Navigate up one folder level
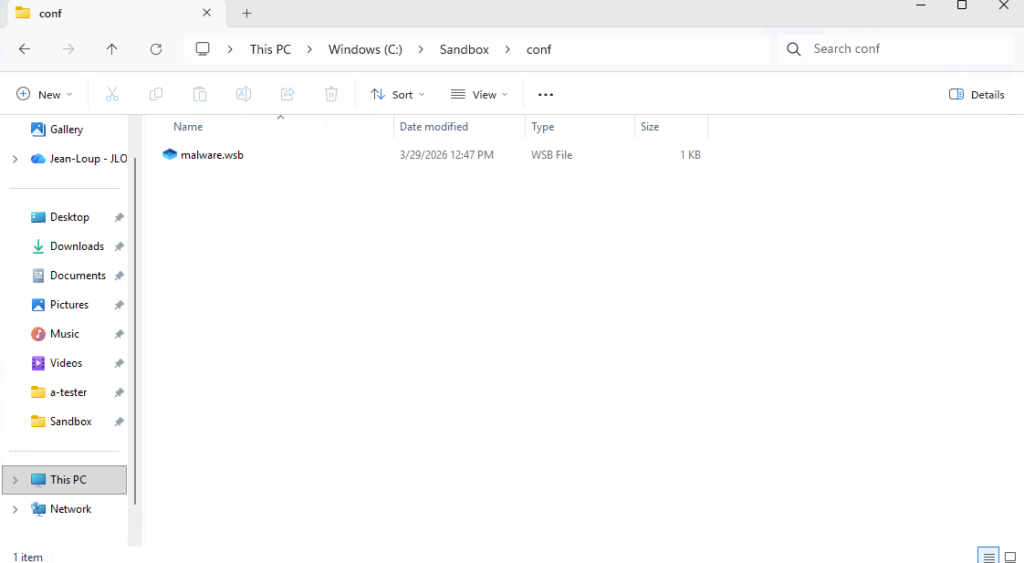The height and width of the screenshot is (563, 1024). [112, 49]
